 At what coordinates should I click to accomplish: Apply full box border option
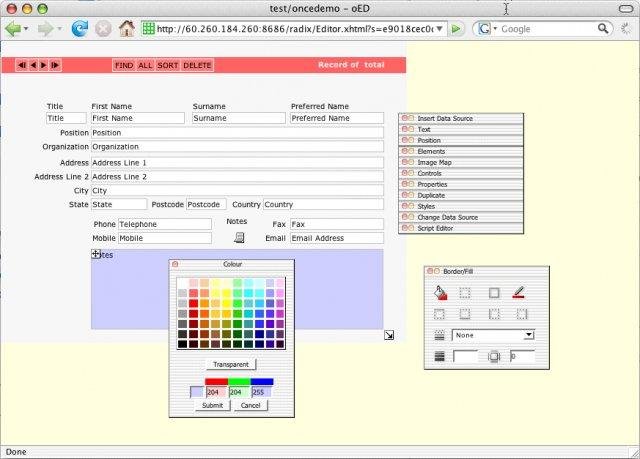494,293
